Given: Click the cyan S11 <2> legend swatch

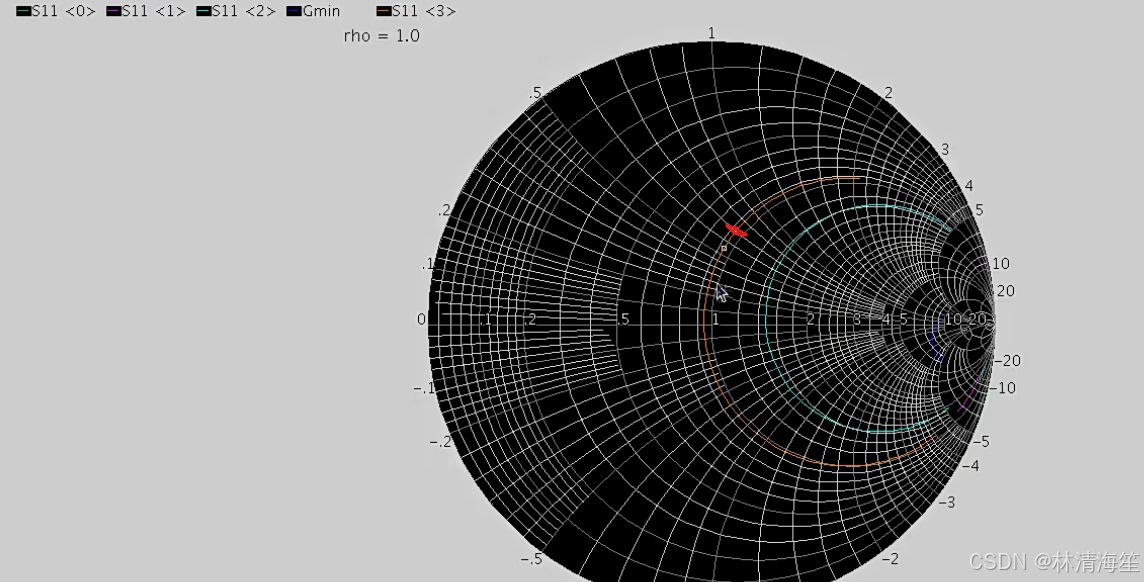Looking at the screenshot, I should click(x=204, y=12).
